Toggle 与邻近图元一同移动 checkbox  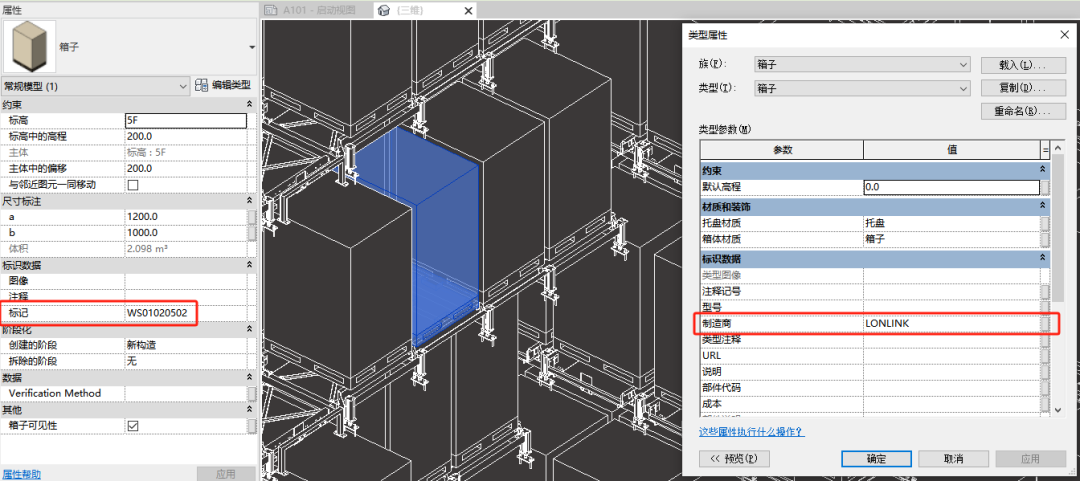pos(133,185)
